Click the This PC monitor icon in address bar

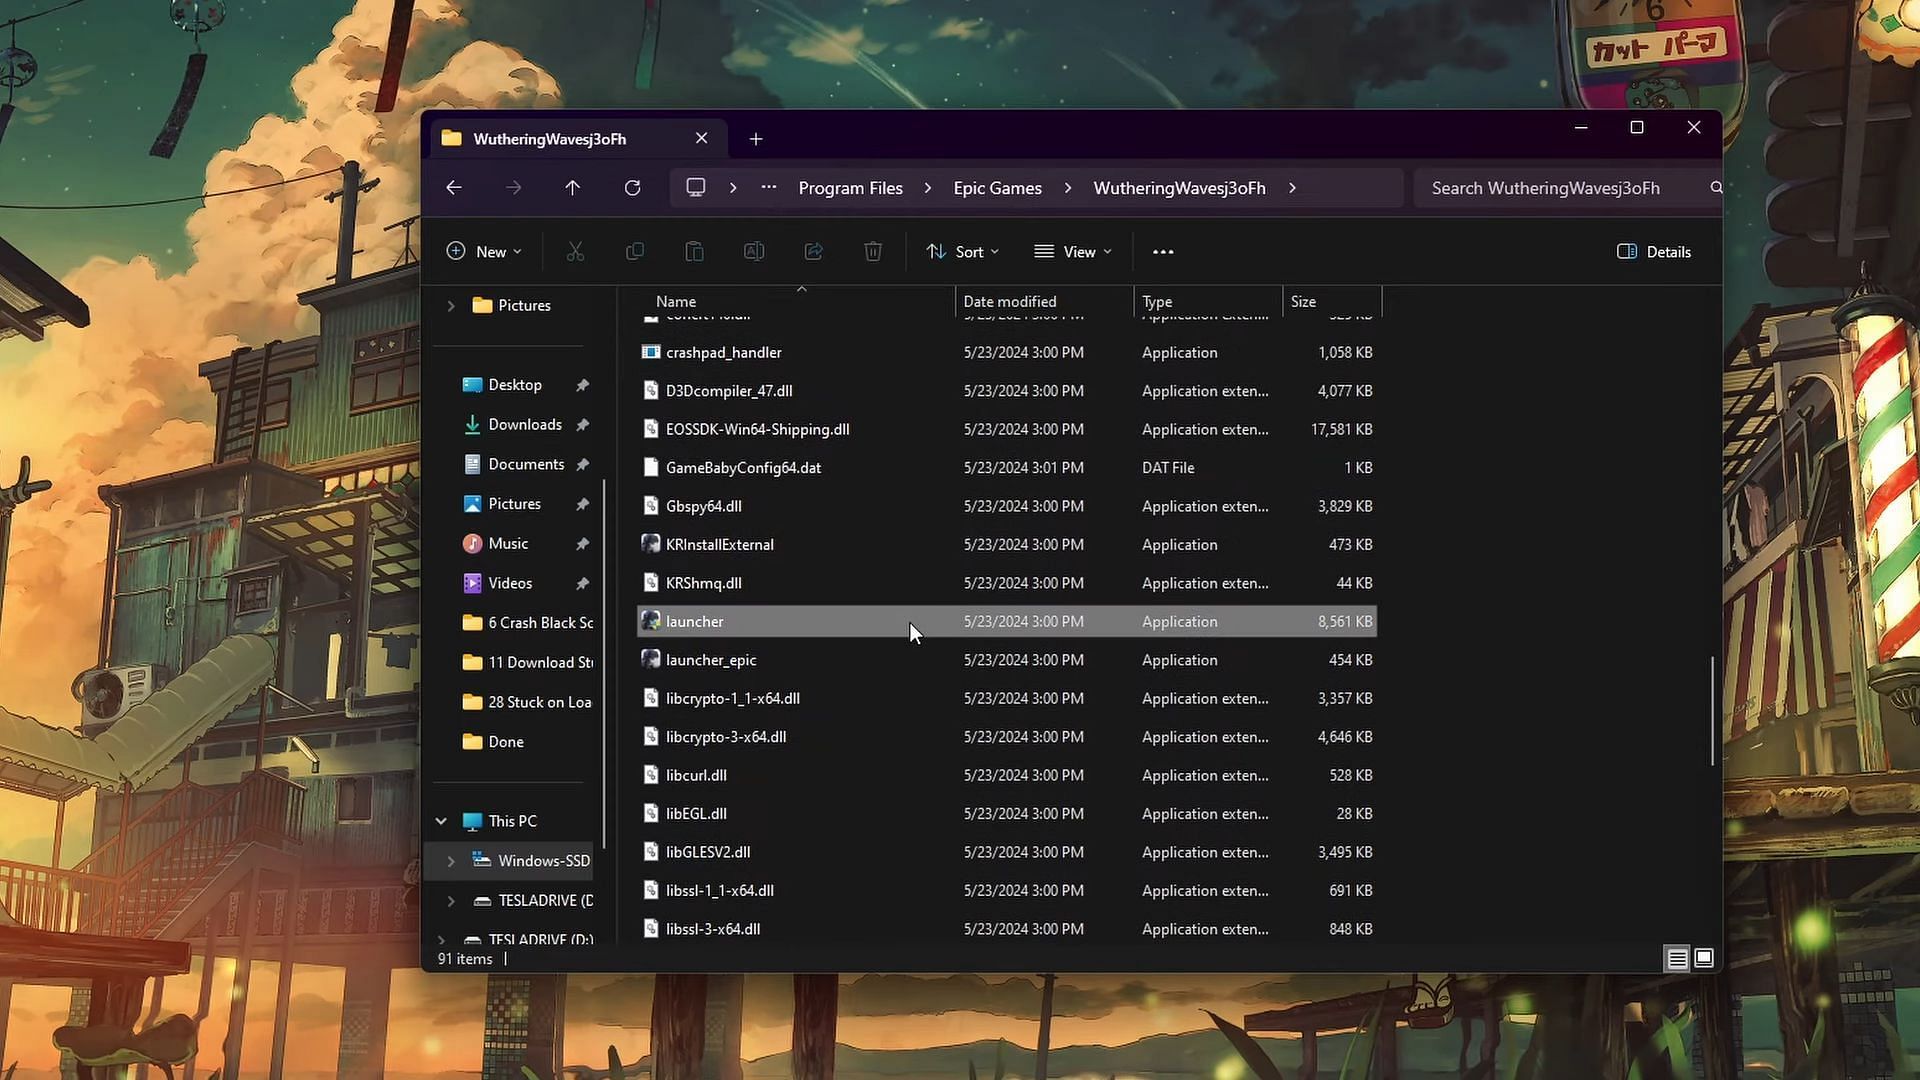point(696,188)
